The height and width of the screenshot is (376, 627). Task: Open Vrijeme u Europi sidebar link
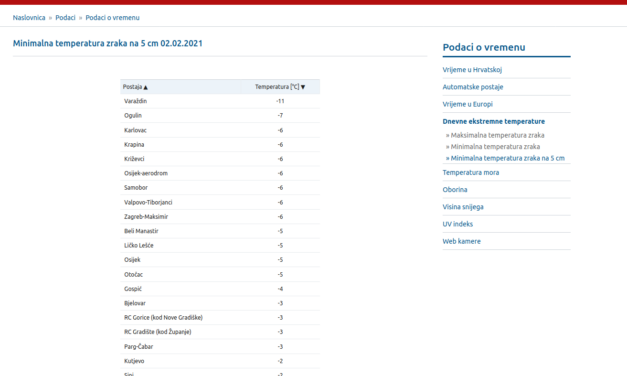tap(467, 104)
